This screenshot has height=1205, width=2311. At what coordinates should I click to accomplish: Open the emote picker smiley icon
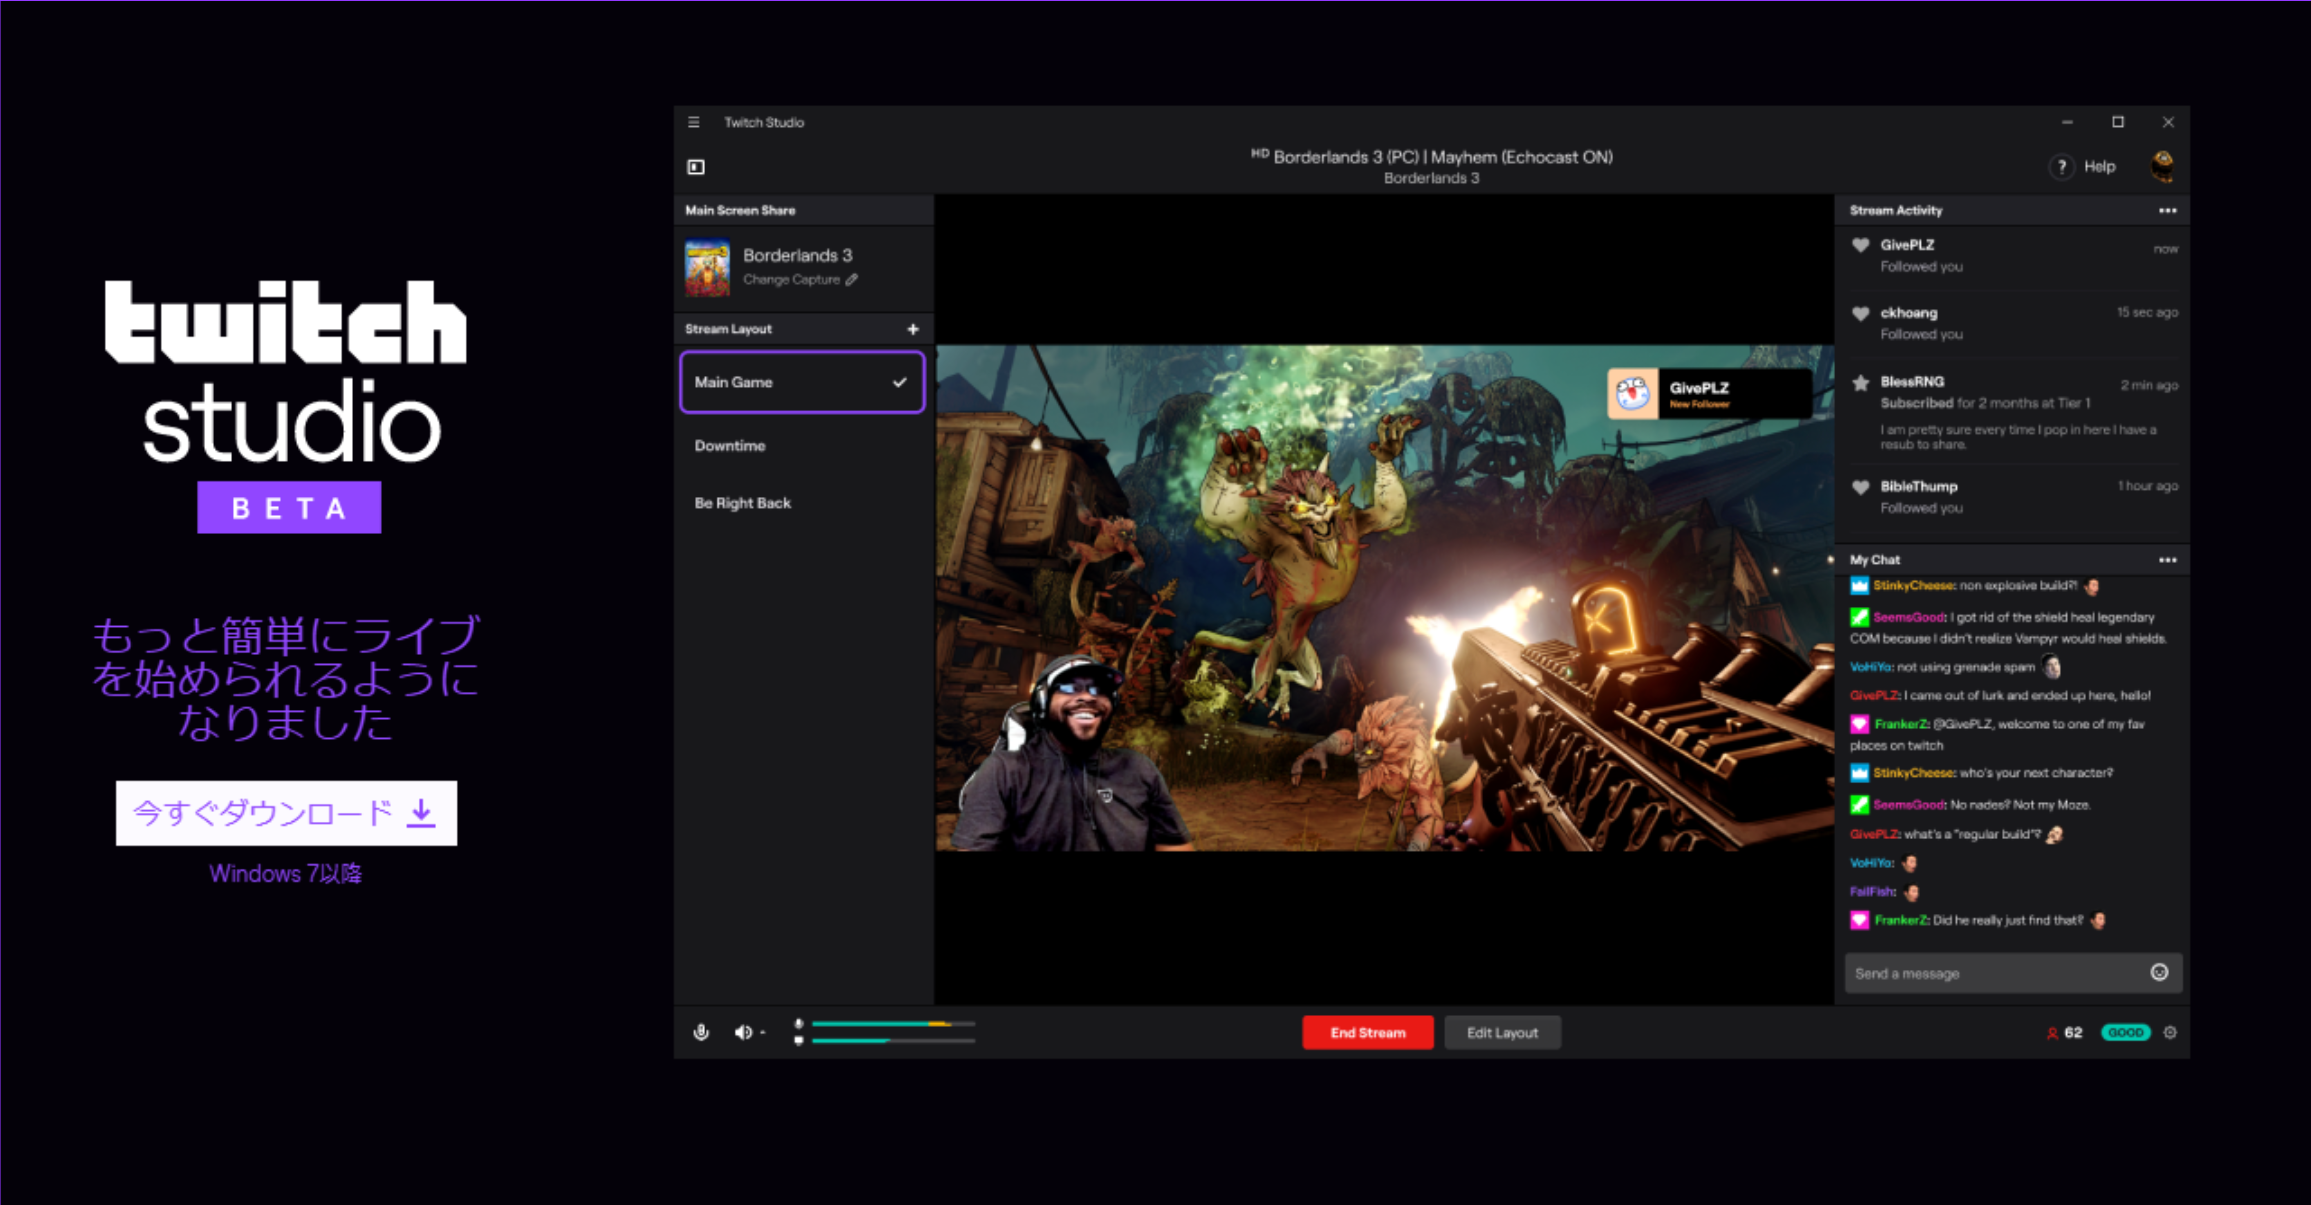pos(2159,973)
